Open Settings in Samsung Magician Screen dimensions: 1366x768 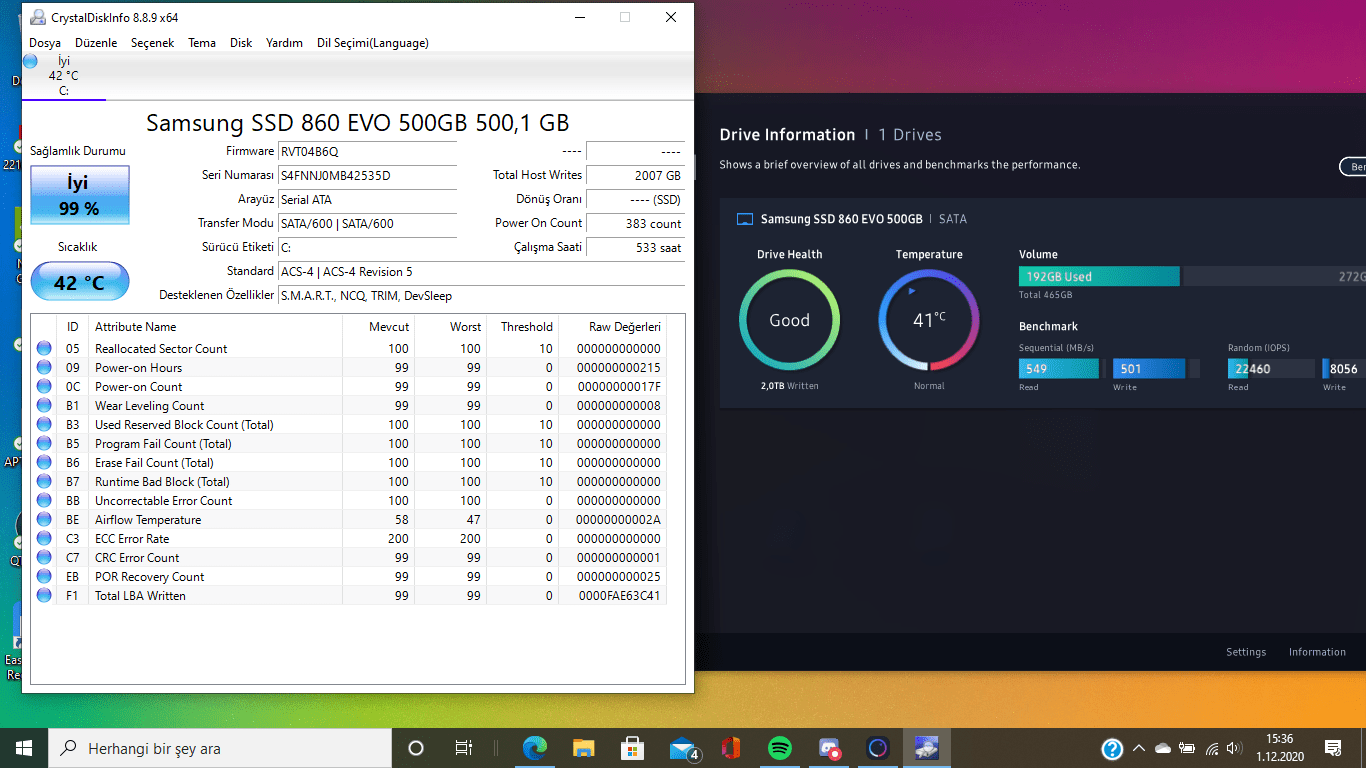tap(1246, 652)
